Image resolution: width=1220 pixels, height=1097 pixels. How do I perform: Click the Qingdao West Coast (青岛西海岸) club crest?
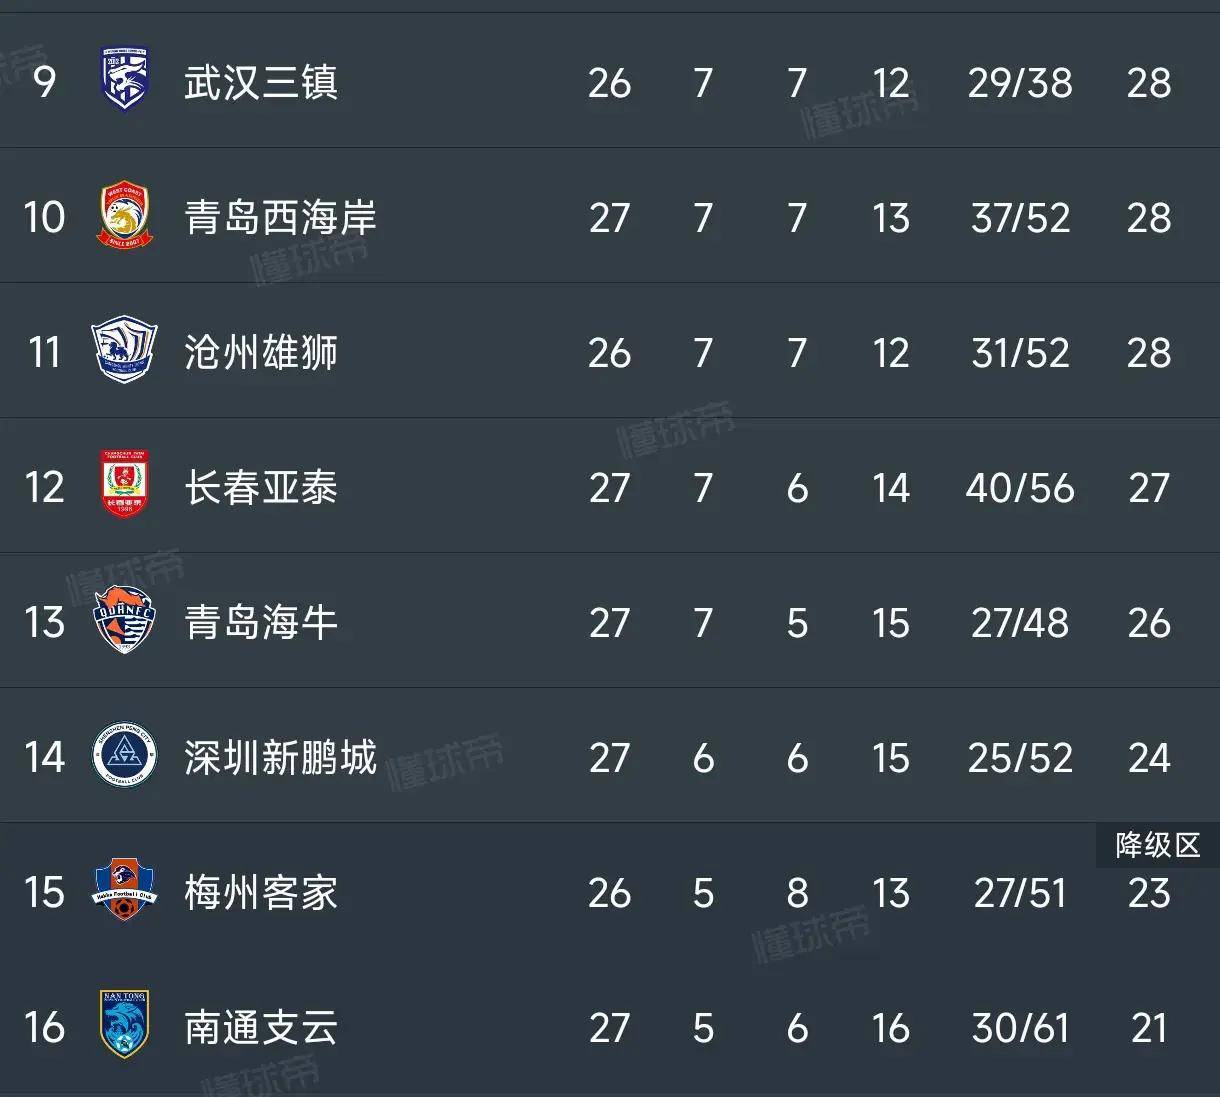[125, 216]
